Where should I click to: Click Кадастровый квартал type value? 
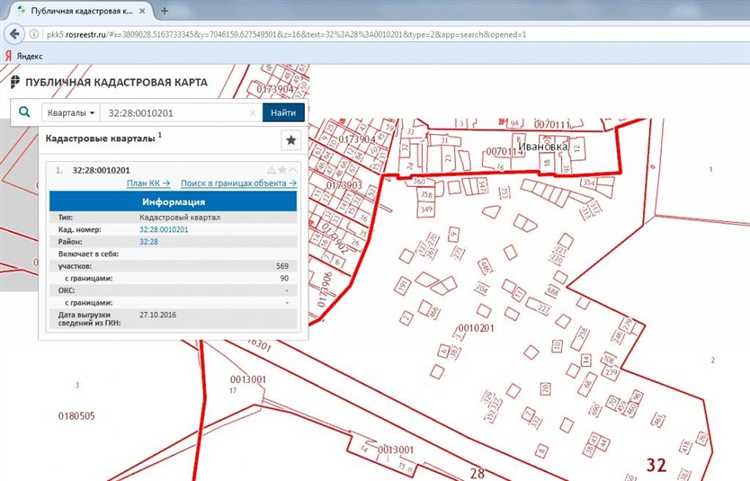pos(180,217)
